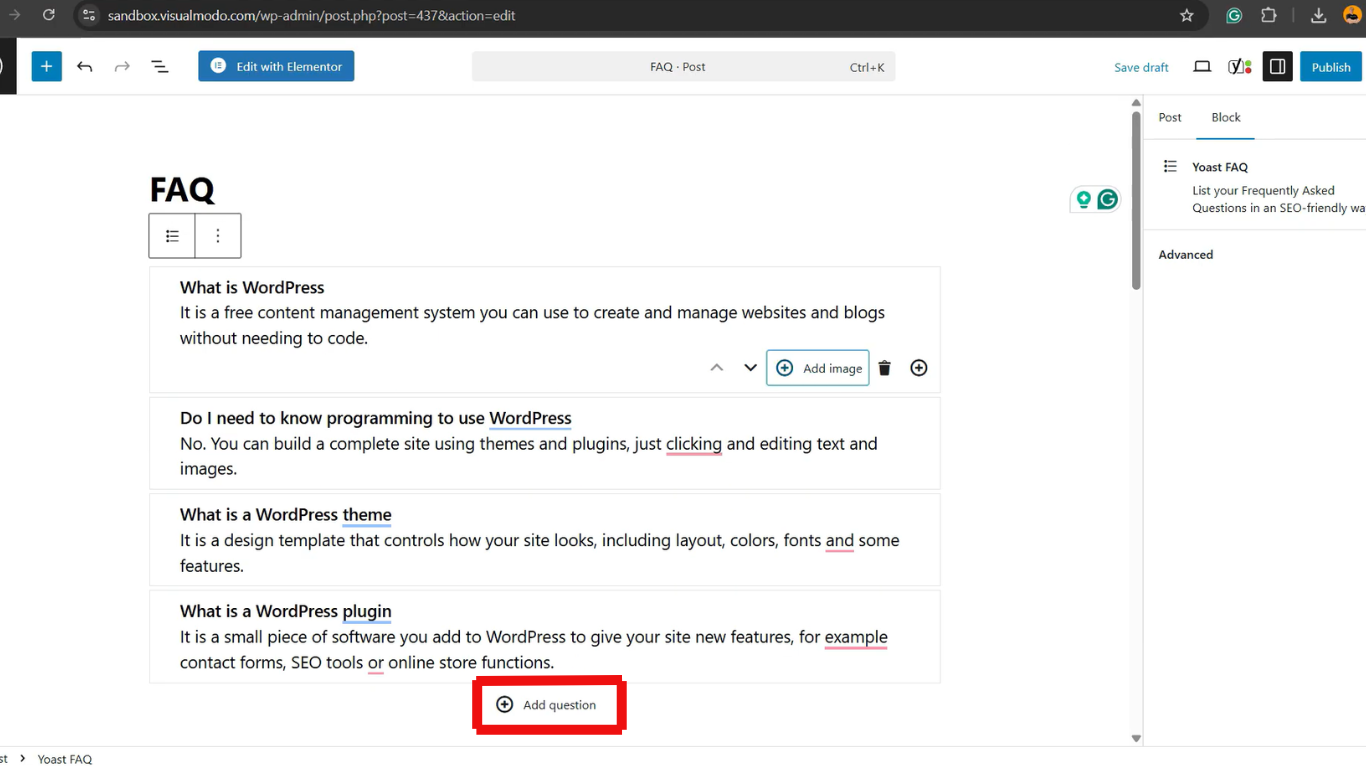Open the Grammarly browser extension
This screenshot has width=1366, height=768.
click(x=1234, y=15)
